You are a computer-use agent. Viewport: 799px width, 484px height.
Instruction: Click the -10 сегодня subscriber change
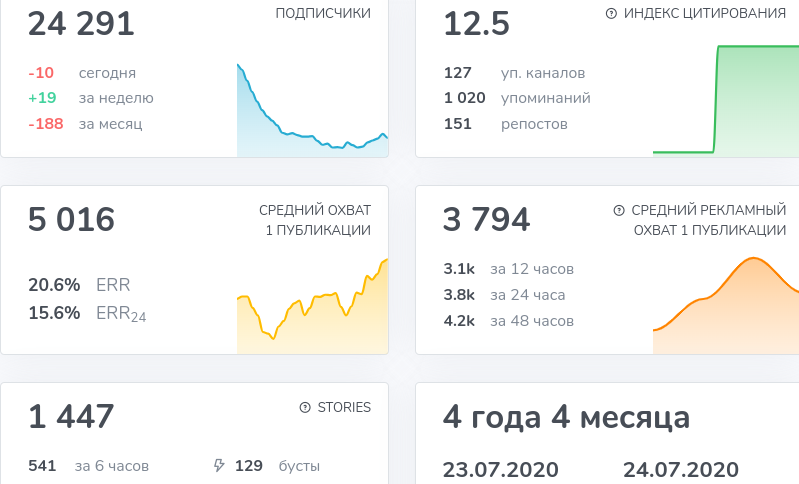82,73
